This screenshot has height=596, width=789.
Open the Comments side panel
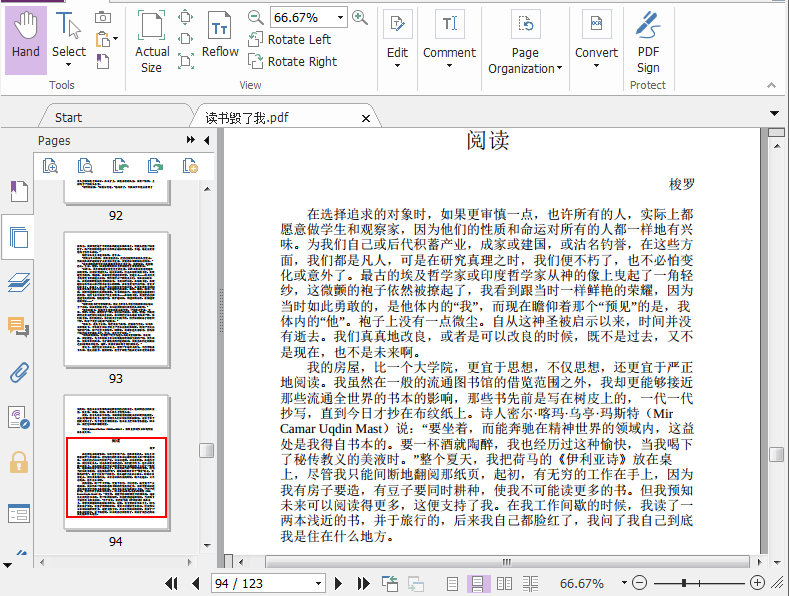pos(19,327)
